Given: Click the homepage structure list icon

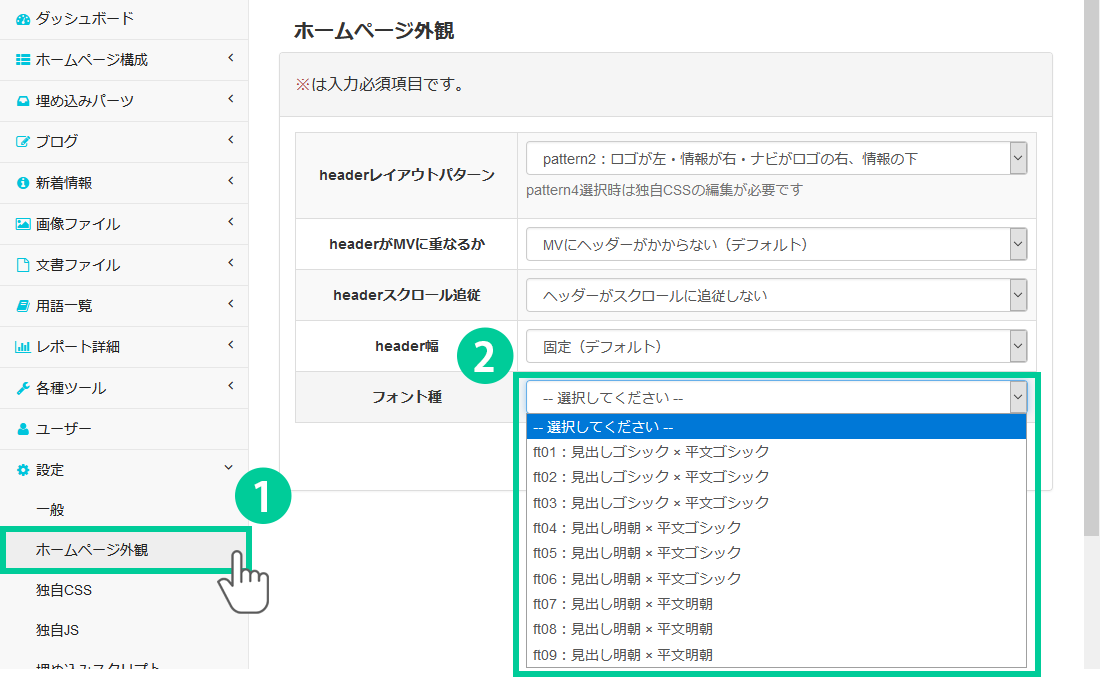Looking at the screenshot, I should click(x=23, y=60).
